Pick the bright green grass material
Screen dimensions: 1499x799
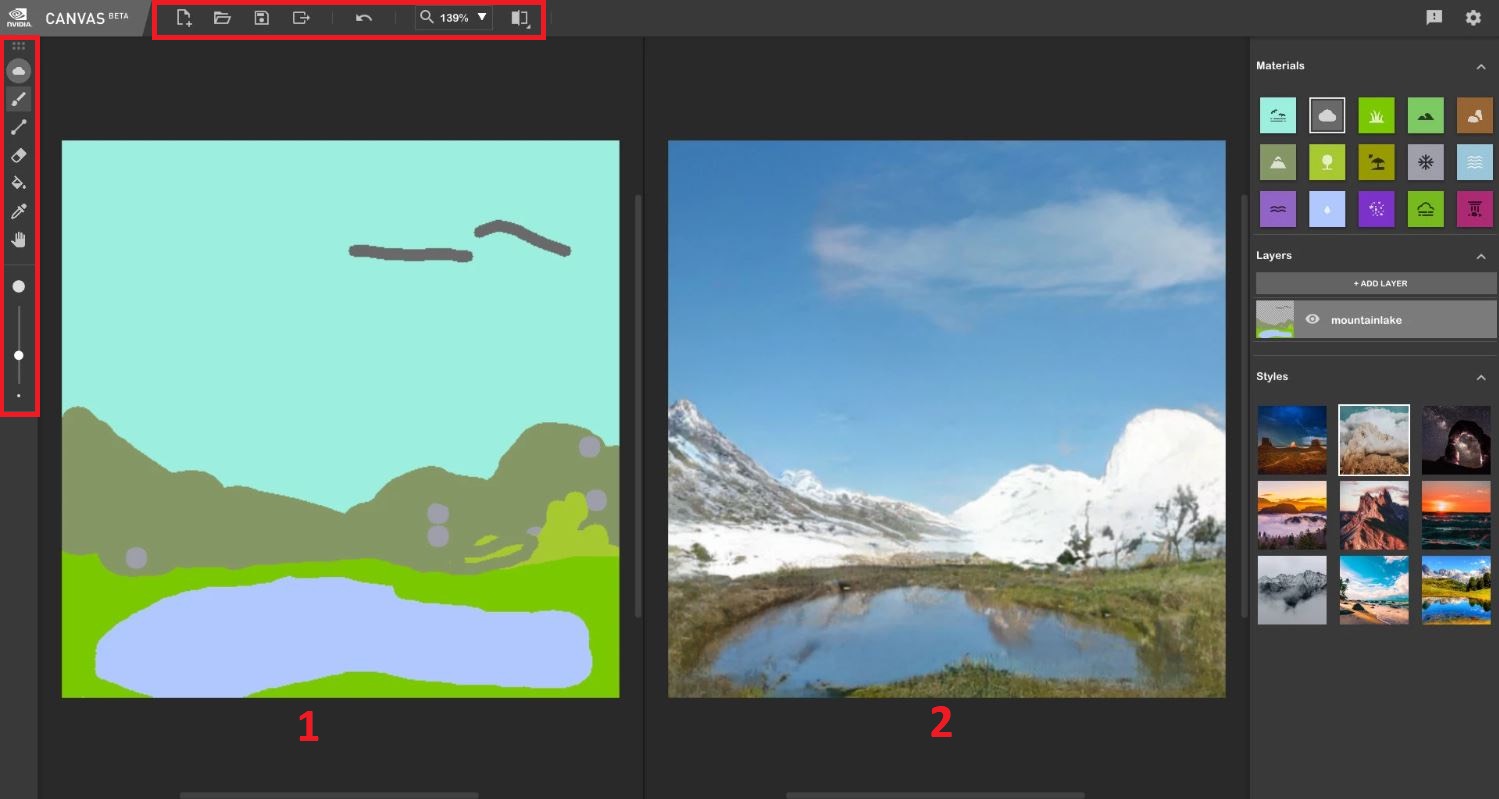[x=1376, y=115]
